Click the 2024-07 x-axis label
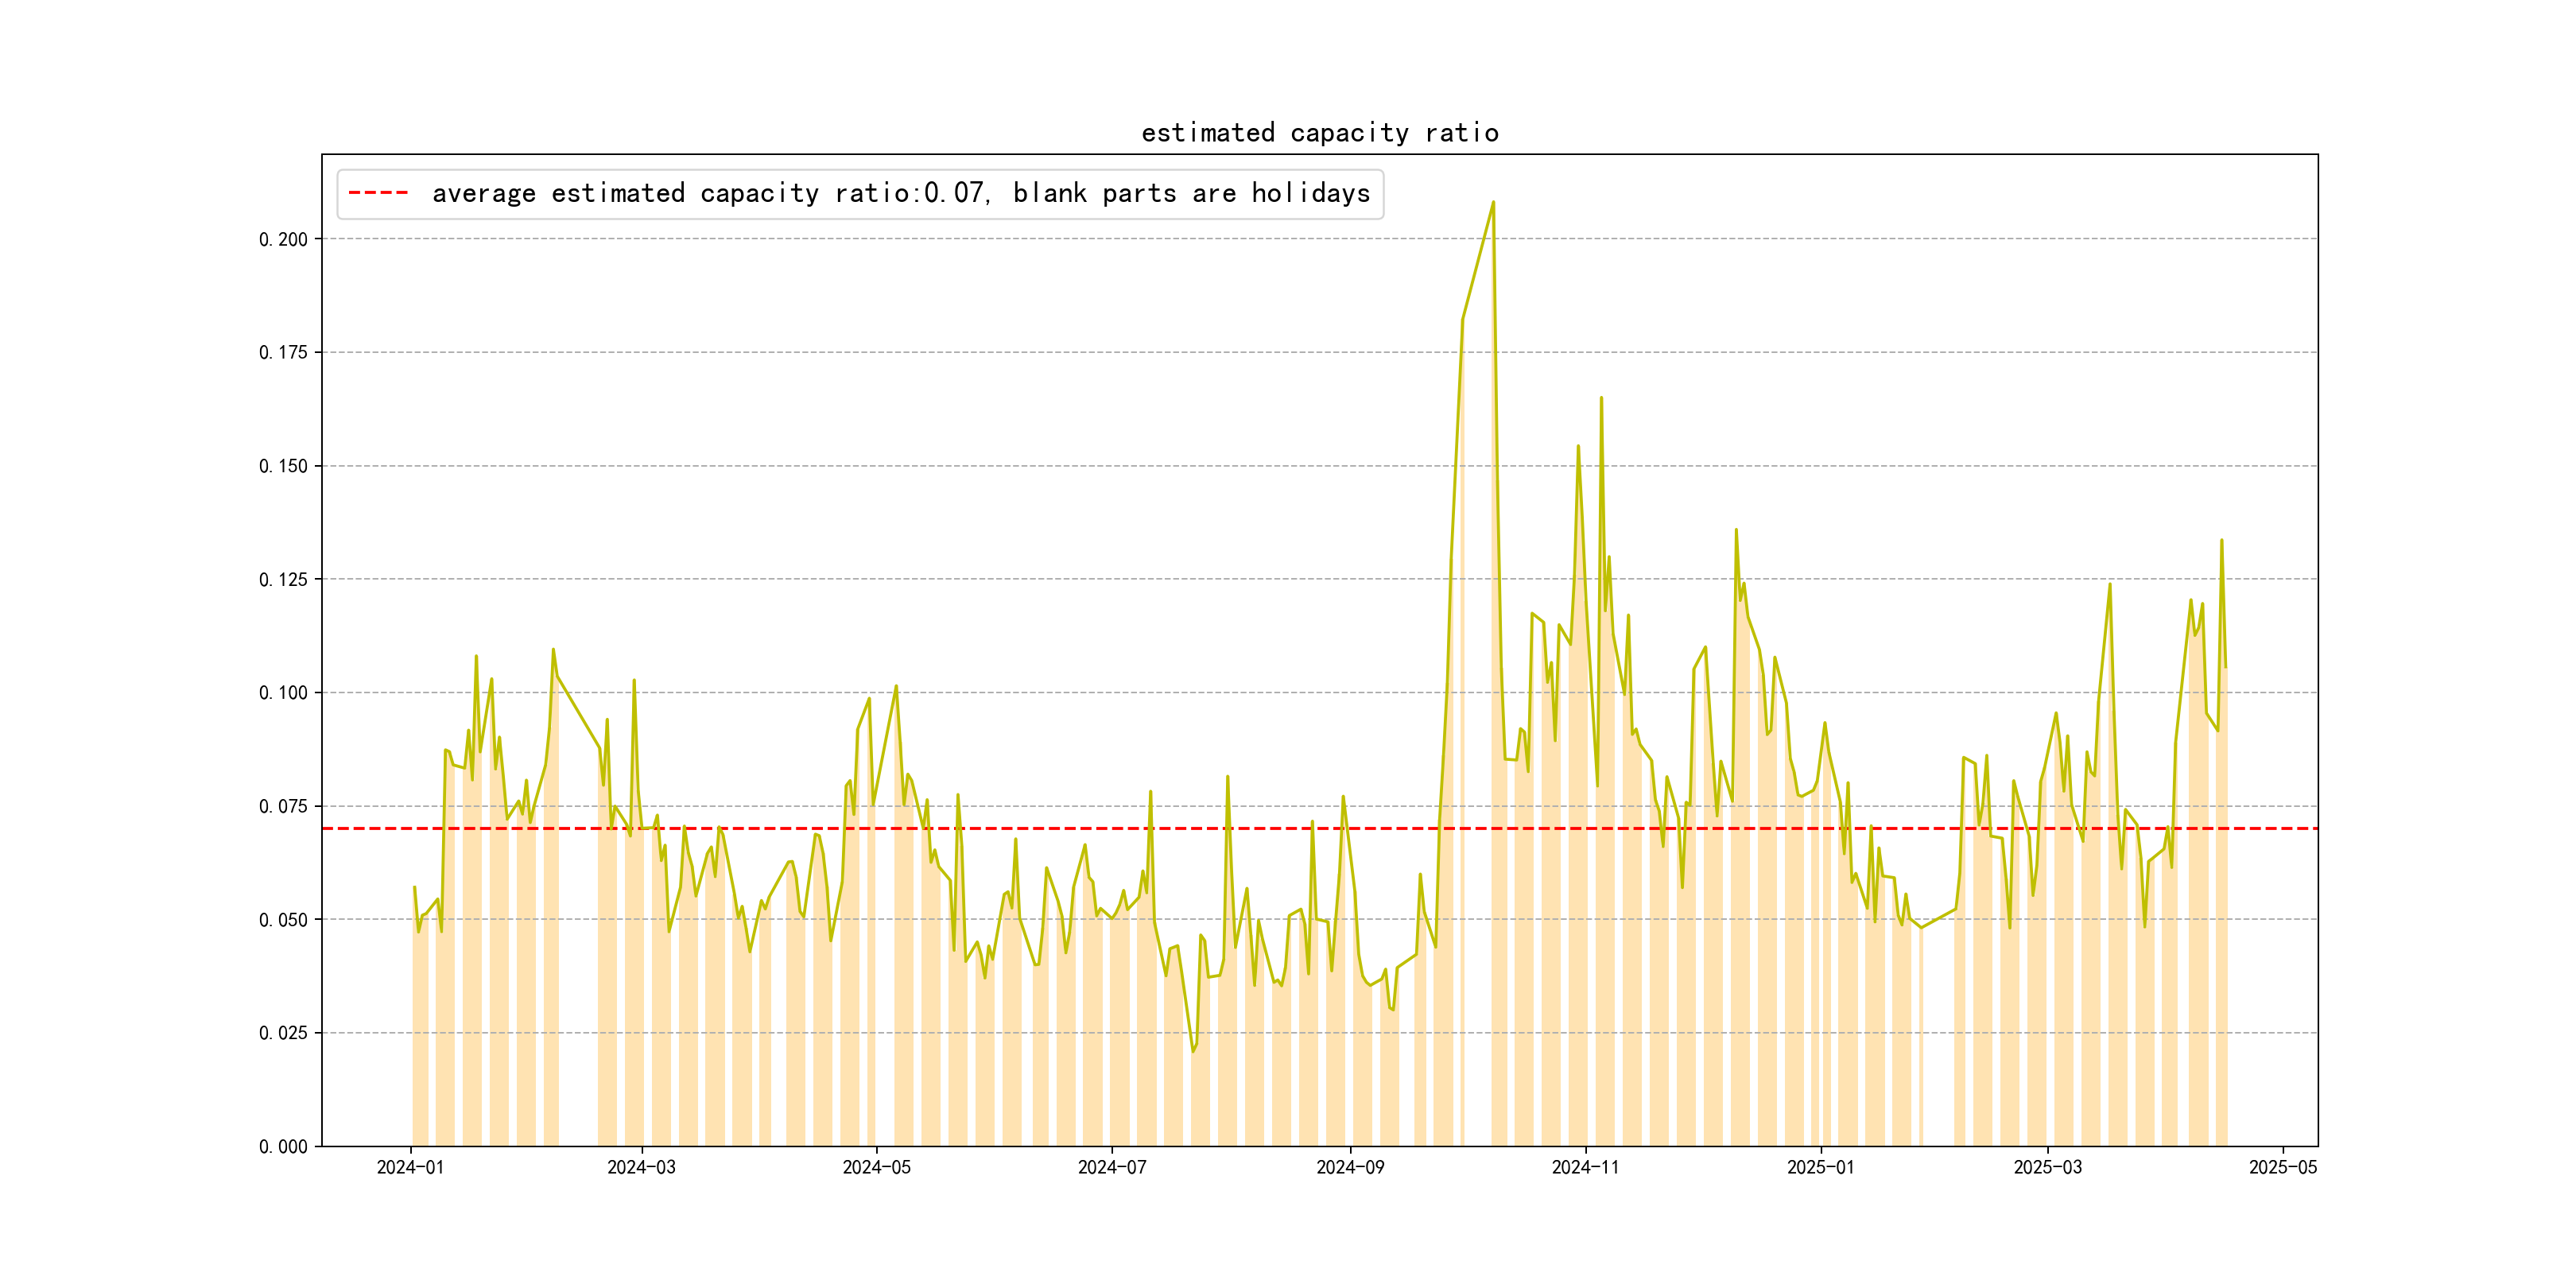Screen dimensions: 2576x1288 tap(1111, 1167)
